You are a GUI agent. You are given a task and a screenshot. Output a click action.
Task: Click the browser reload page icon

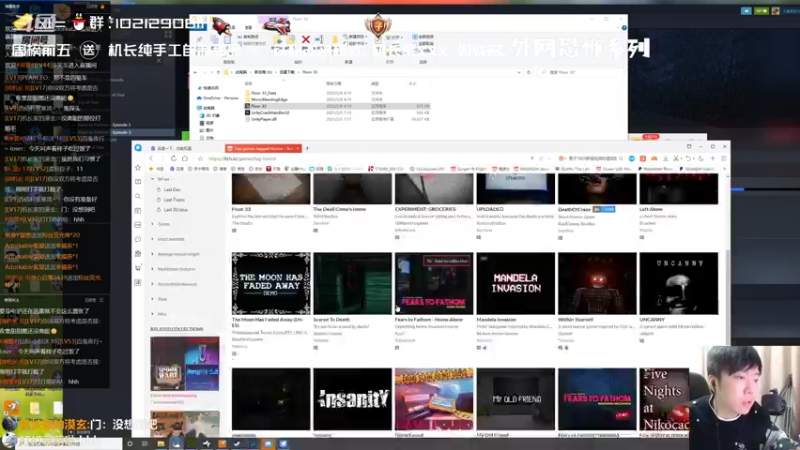(x=173, y=159)
